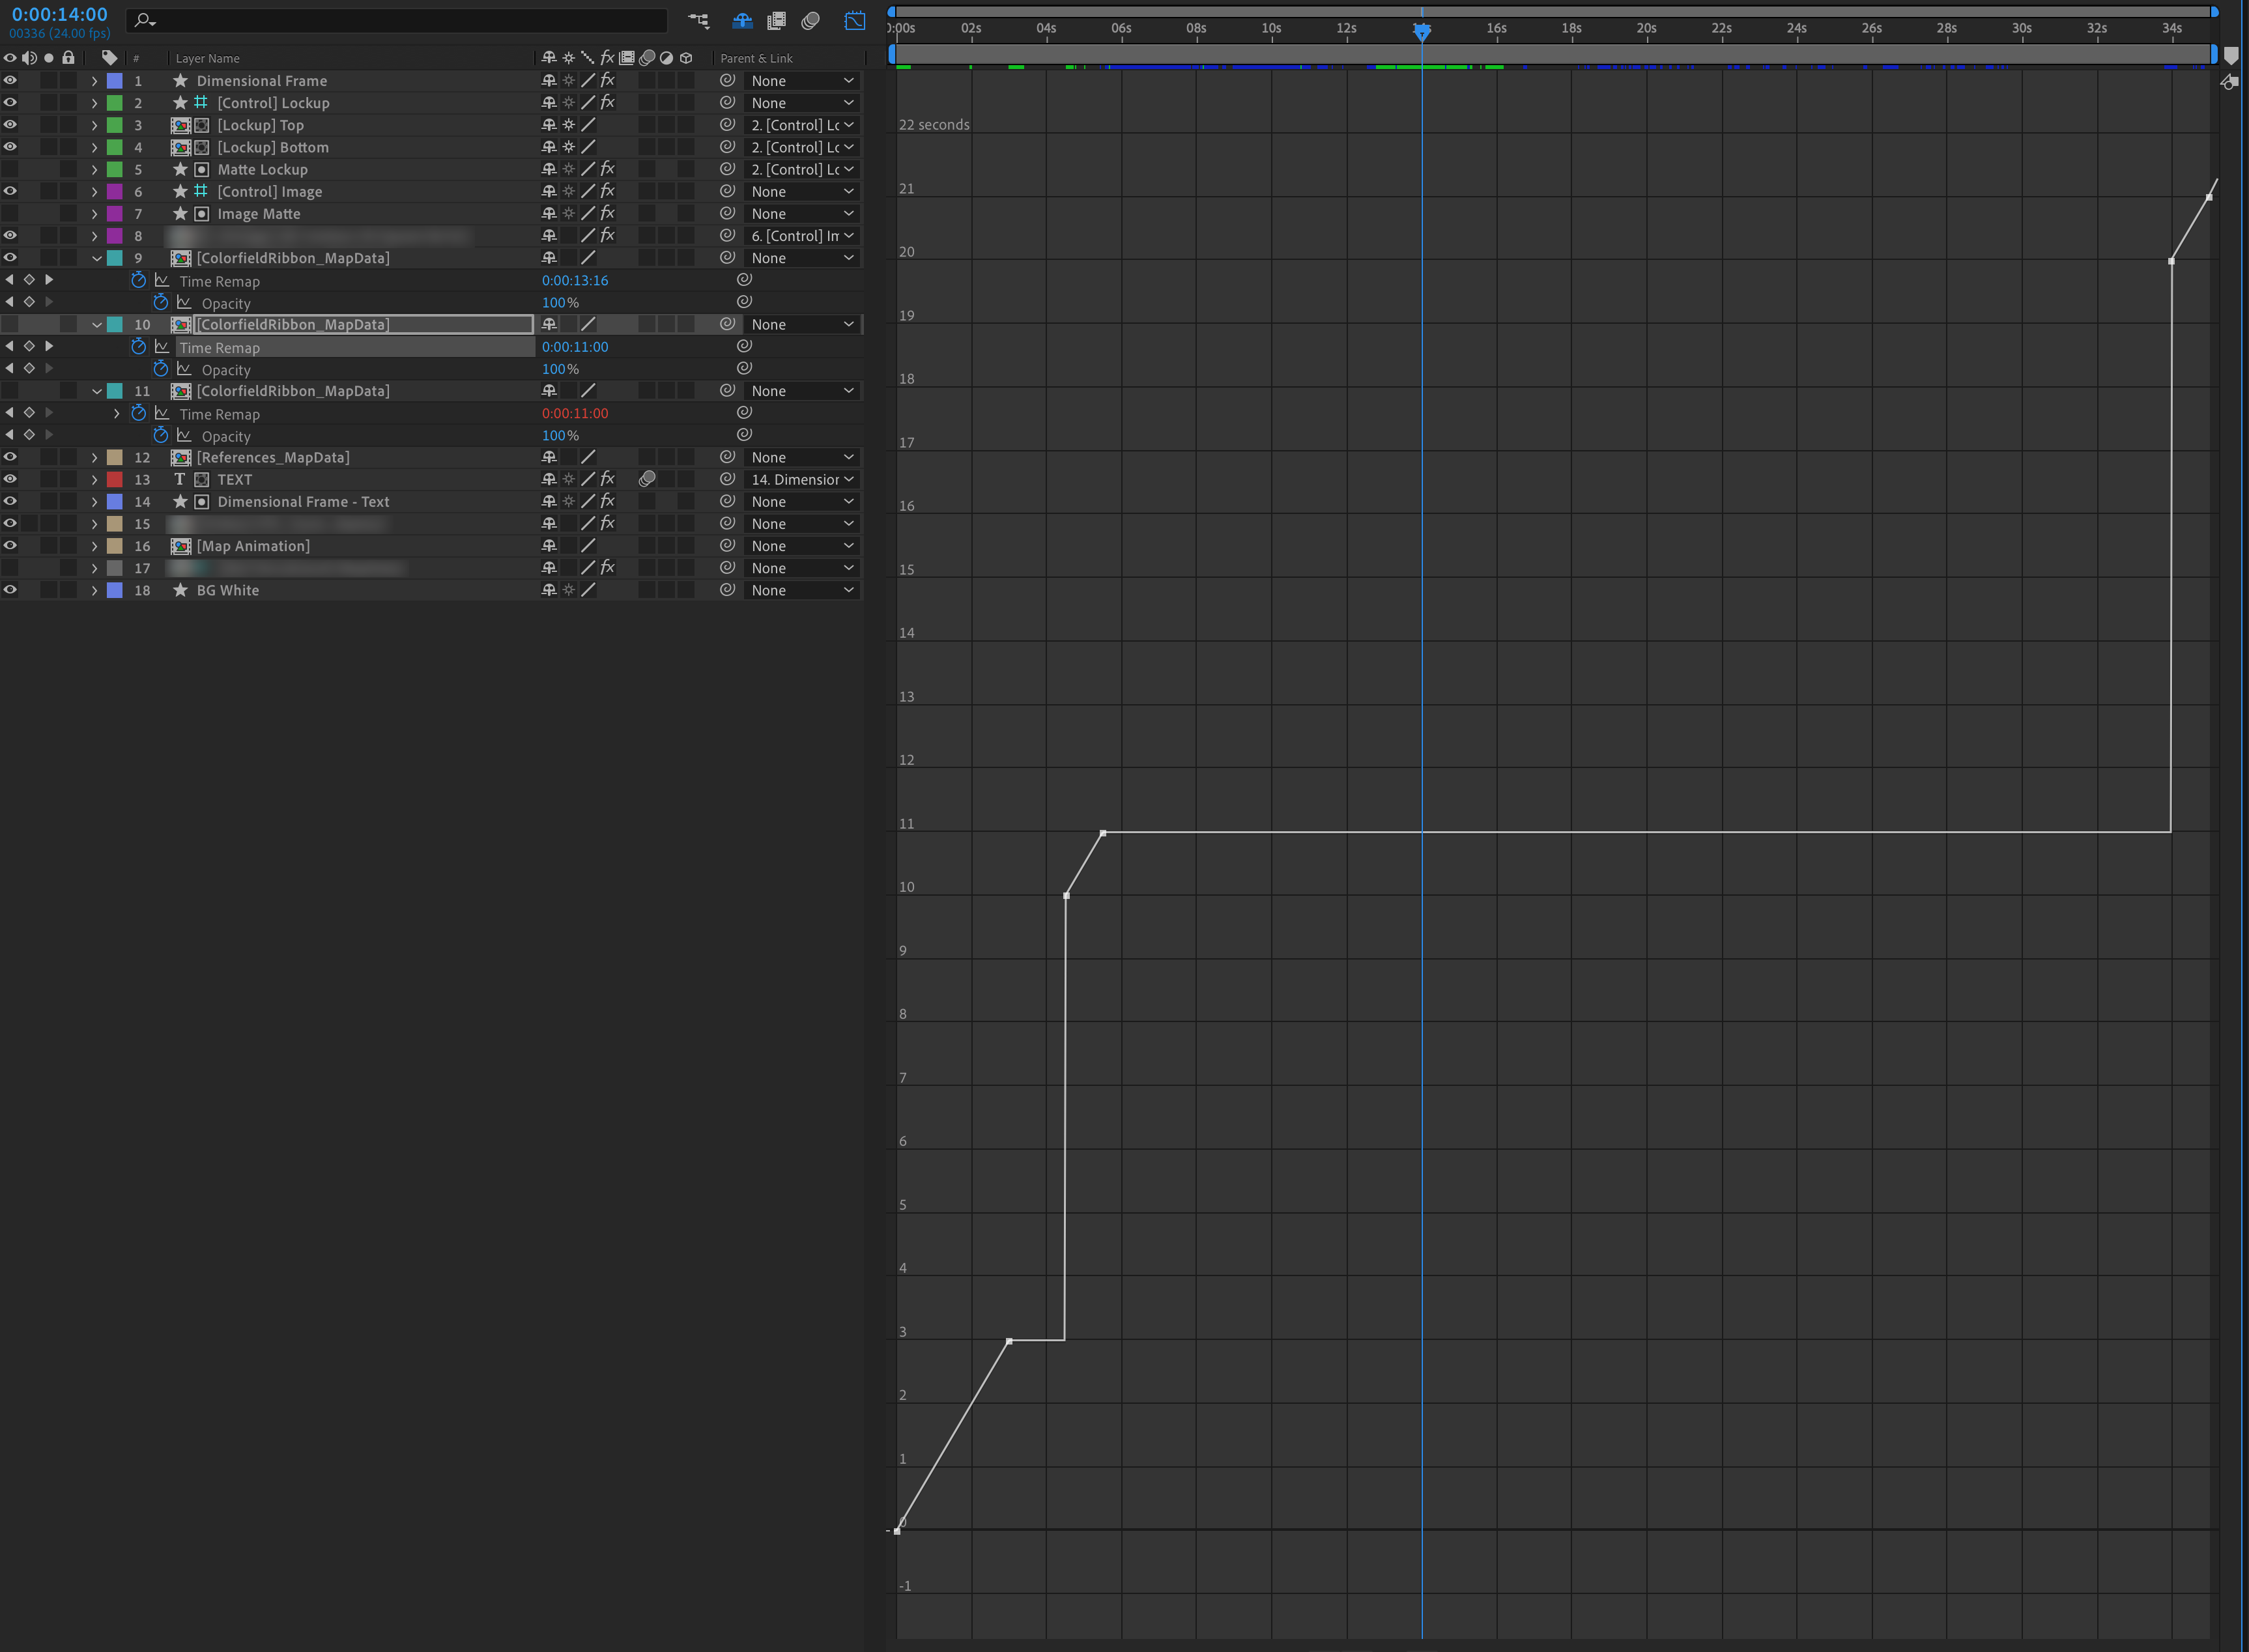Click the current time indicator in the timeline ruler
This screenshot has height=1652, width=2249.
coord(1422,30)
